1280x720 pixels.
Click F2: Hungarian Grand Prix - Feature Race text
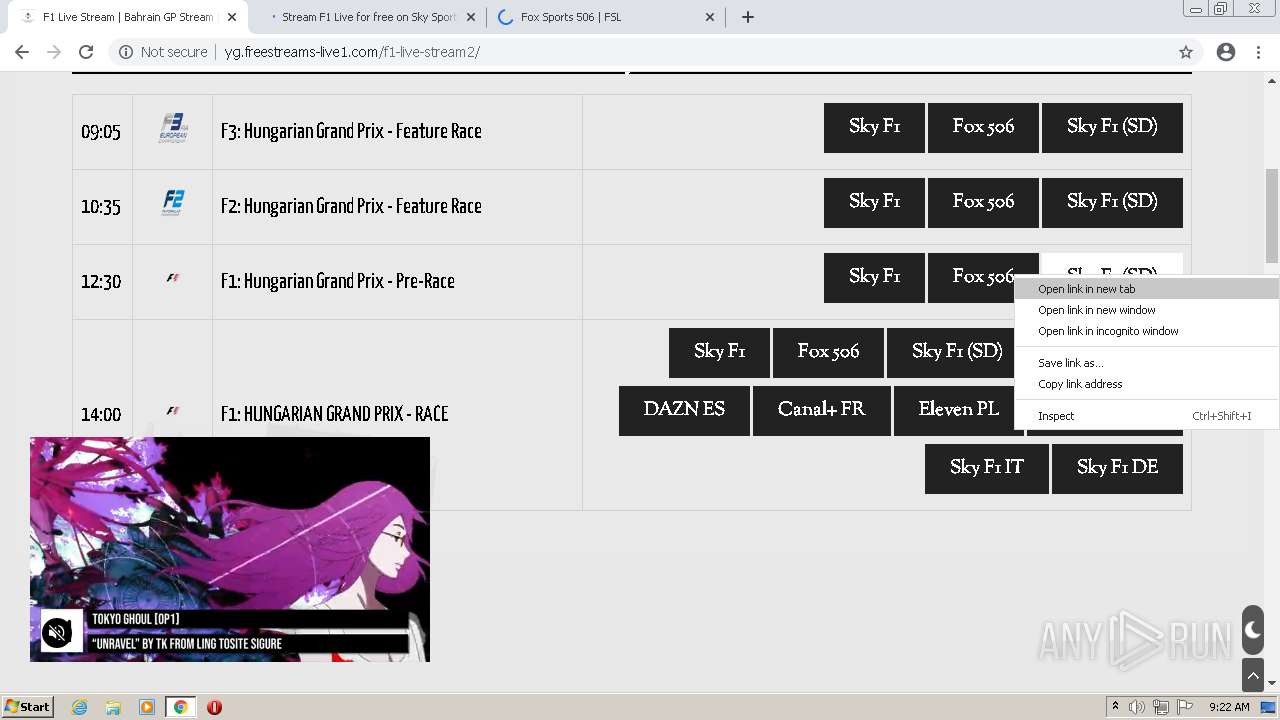click(x=351, y=206)
